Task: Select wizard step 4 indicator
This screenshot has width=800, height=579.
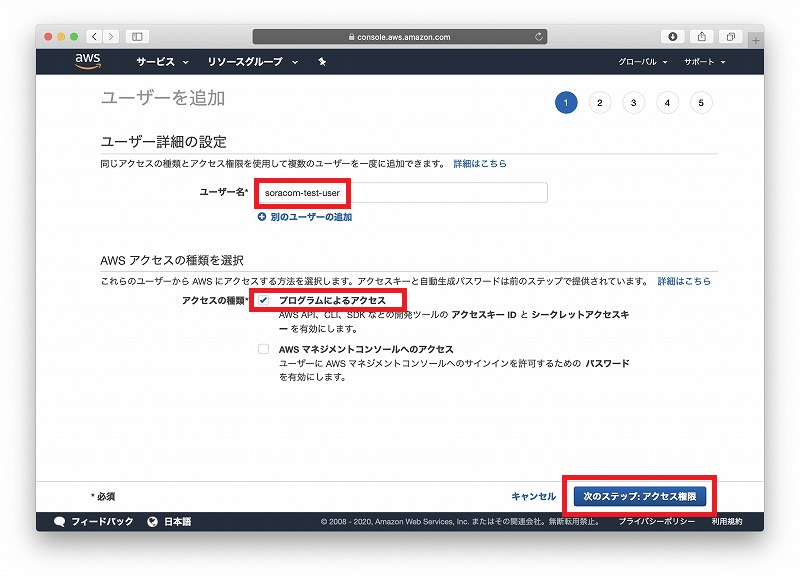Action: tap(667, 103)
